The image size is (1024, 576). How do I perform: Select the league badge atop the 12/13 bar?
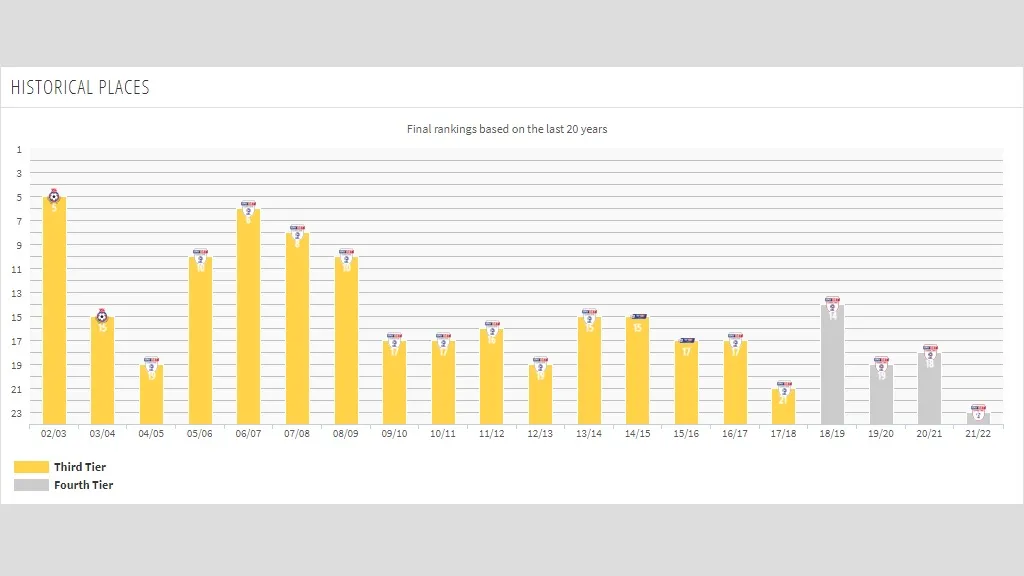(540, 364)
